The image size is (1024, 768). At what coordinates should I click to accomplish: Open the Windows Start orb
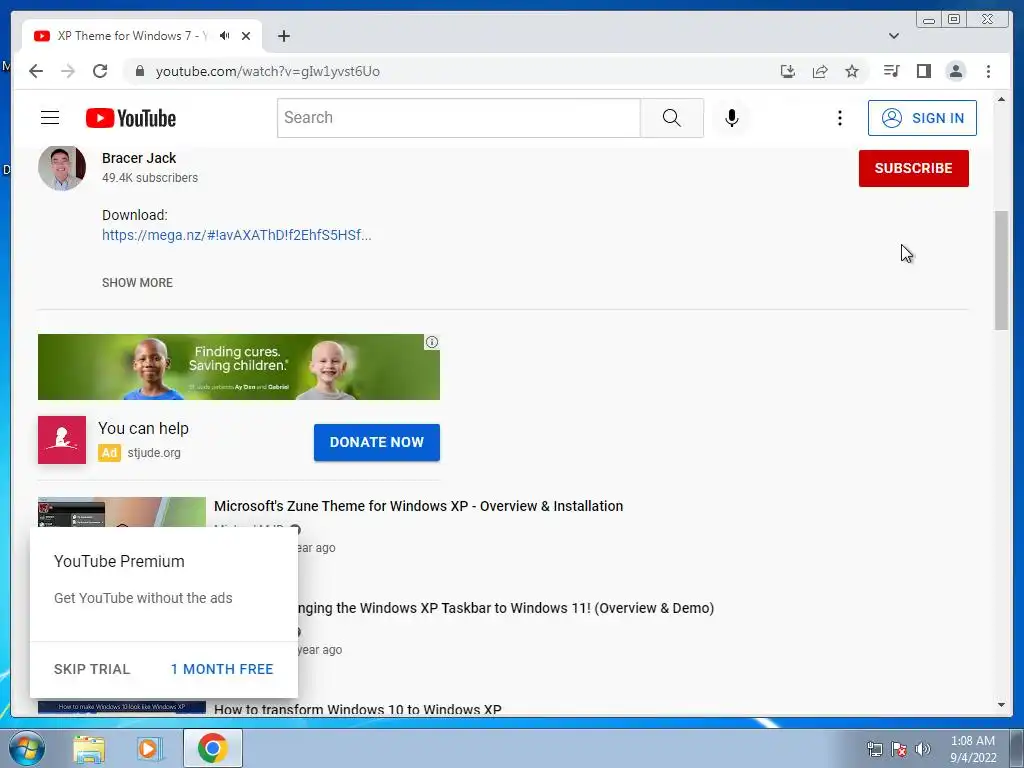coord(27,748)
